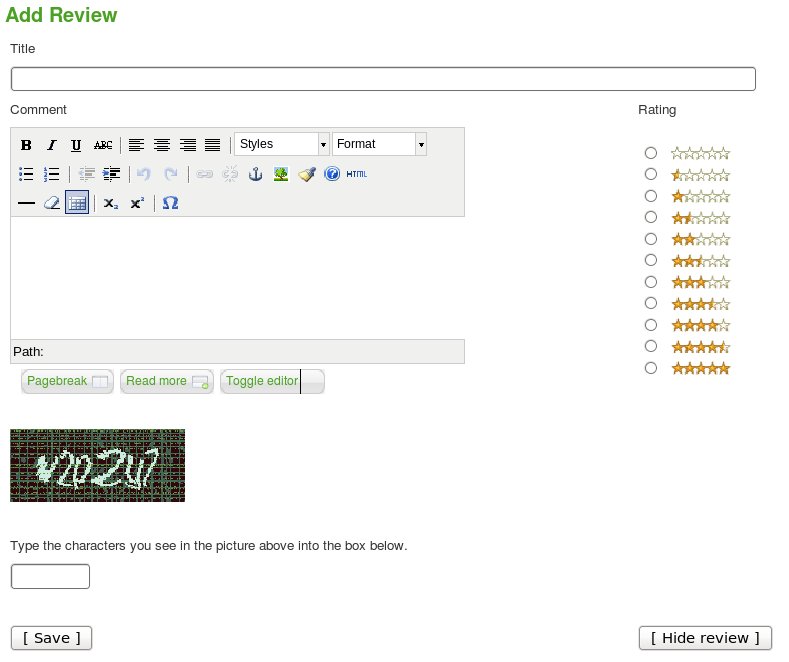Select the zero-star rating option
The height and width of the screenshot is (662, 789).
click(x=651, y=153)
